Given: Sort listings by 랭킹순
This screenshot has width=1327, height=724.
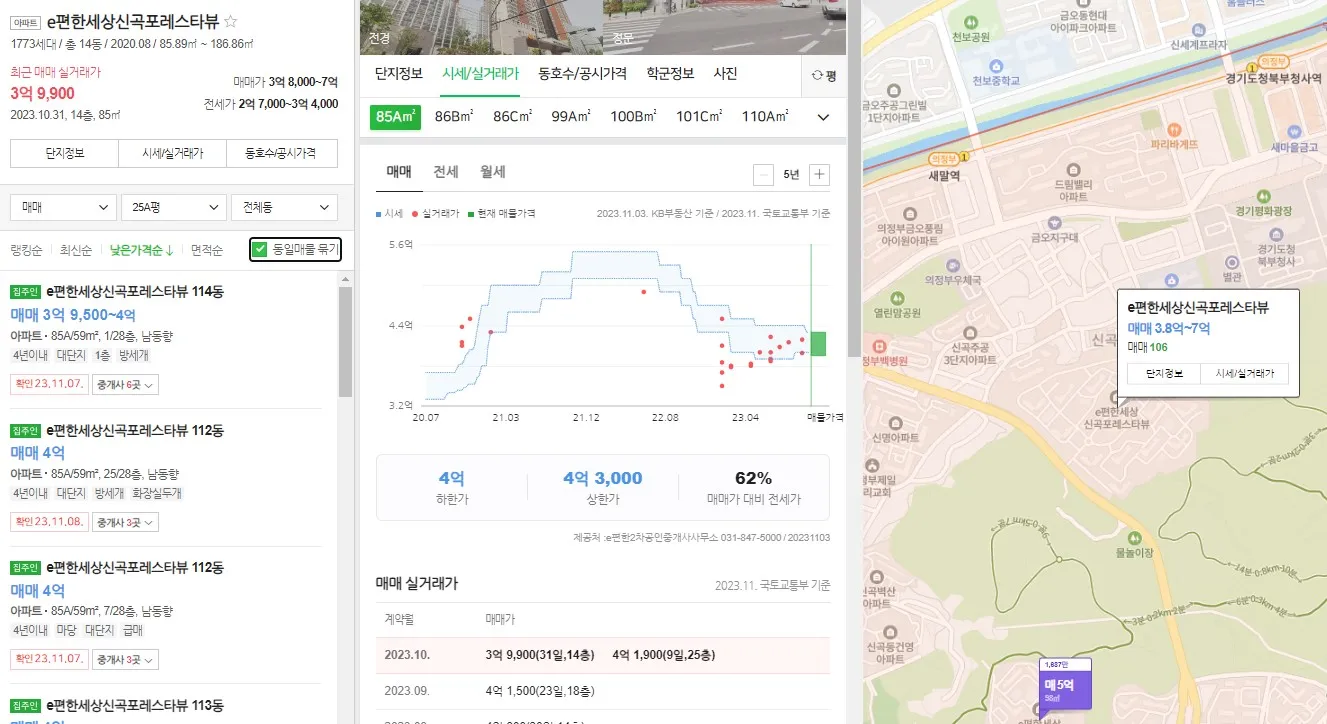Looking at the screenshot, I should point(26,250).
